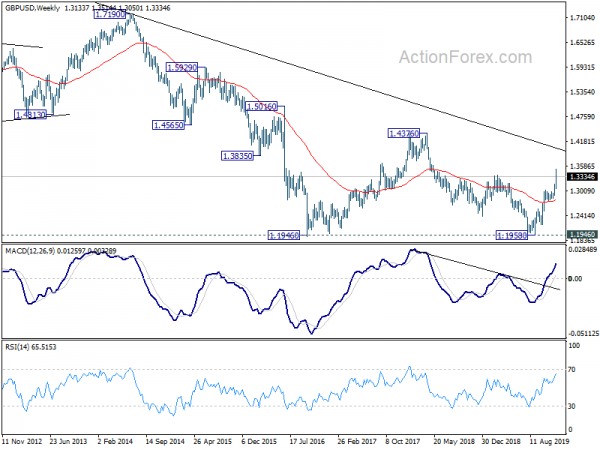Click the 1.19460 dashed-level price tag on axis

click(582, 235)
